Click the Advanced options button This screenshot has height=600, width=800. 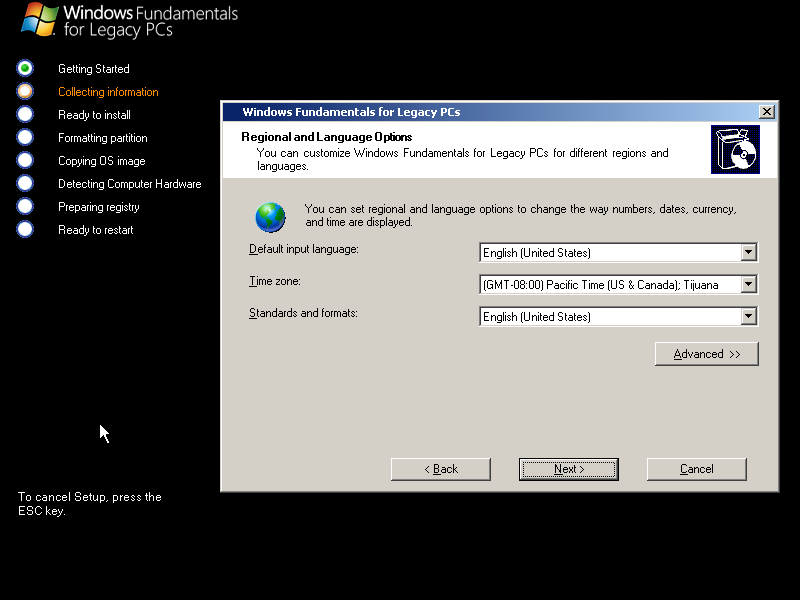point(706,353)
